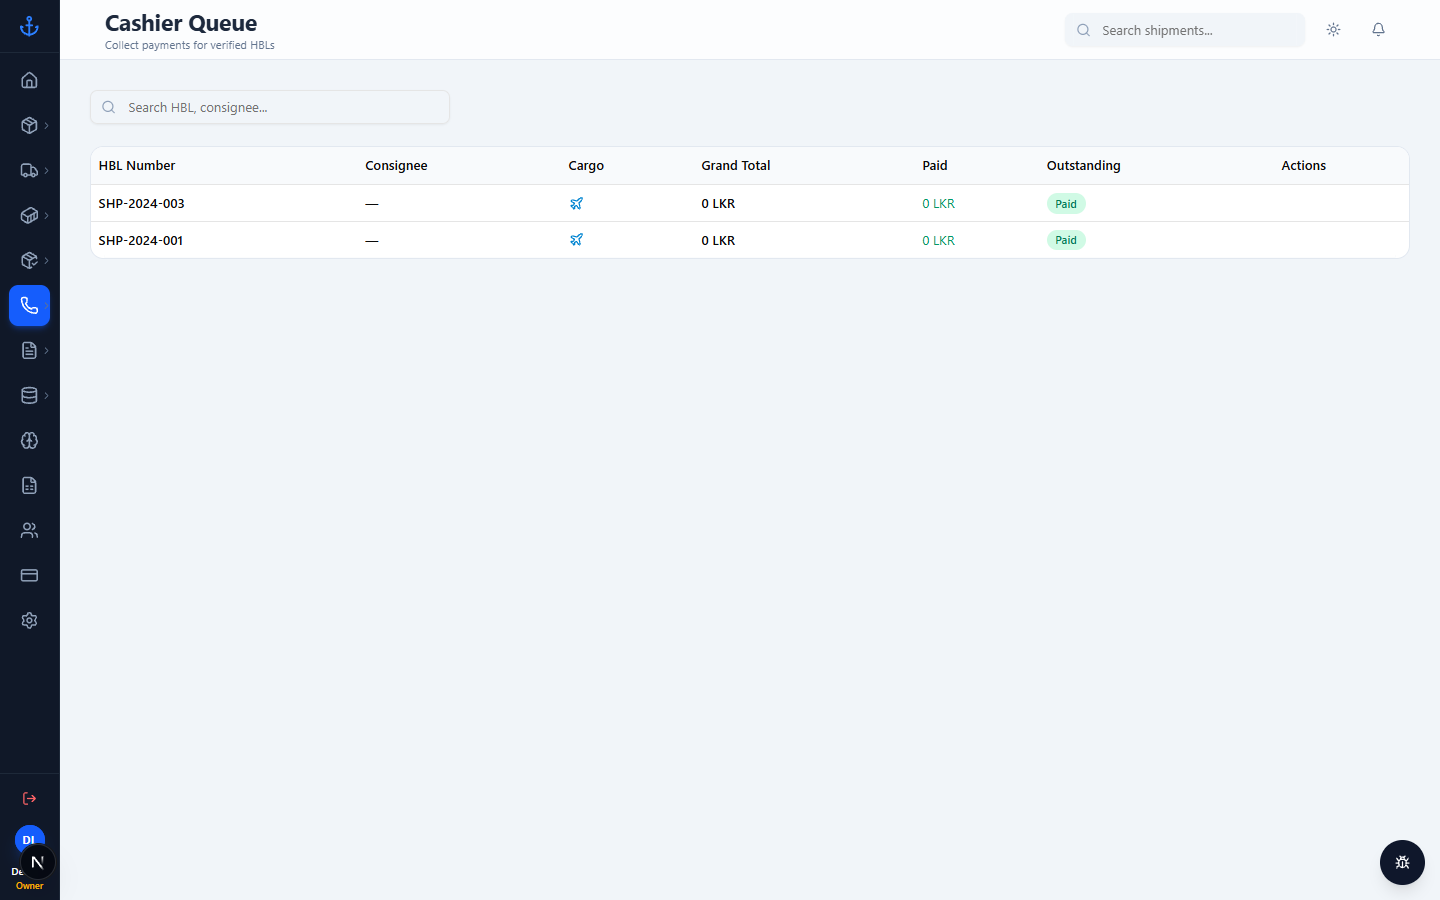Open the truck delivery section icon
Viewport: 1440px width, 900px height.
pyautogui.click(x=29, y=170)
